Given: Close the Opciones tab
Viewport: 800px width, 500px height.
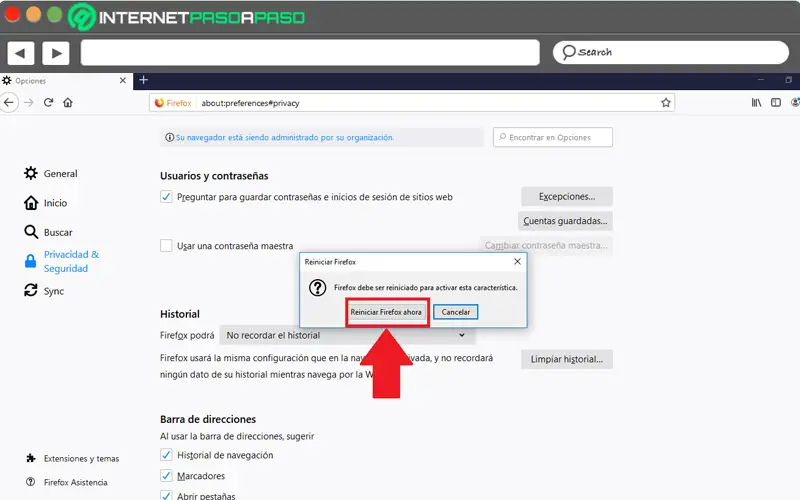Looking at the screenshot, I should pyautogui.click(x=122, y=81).
